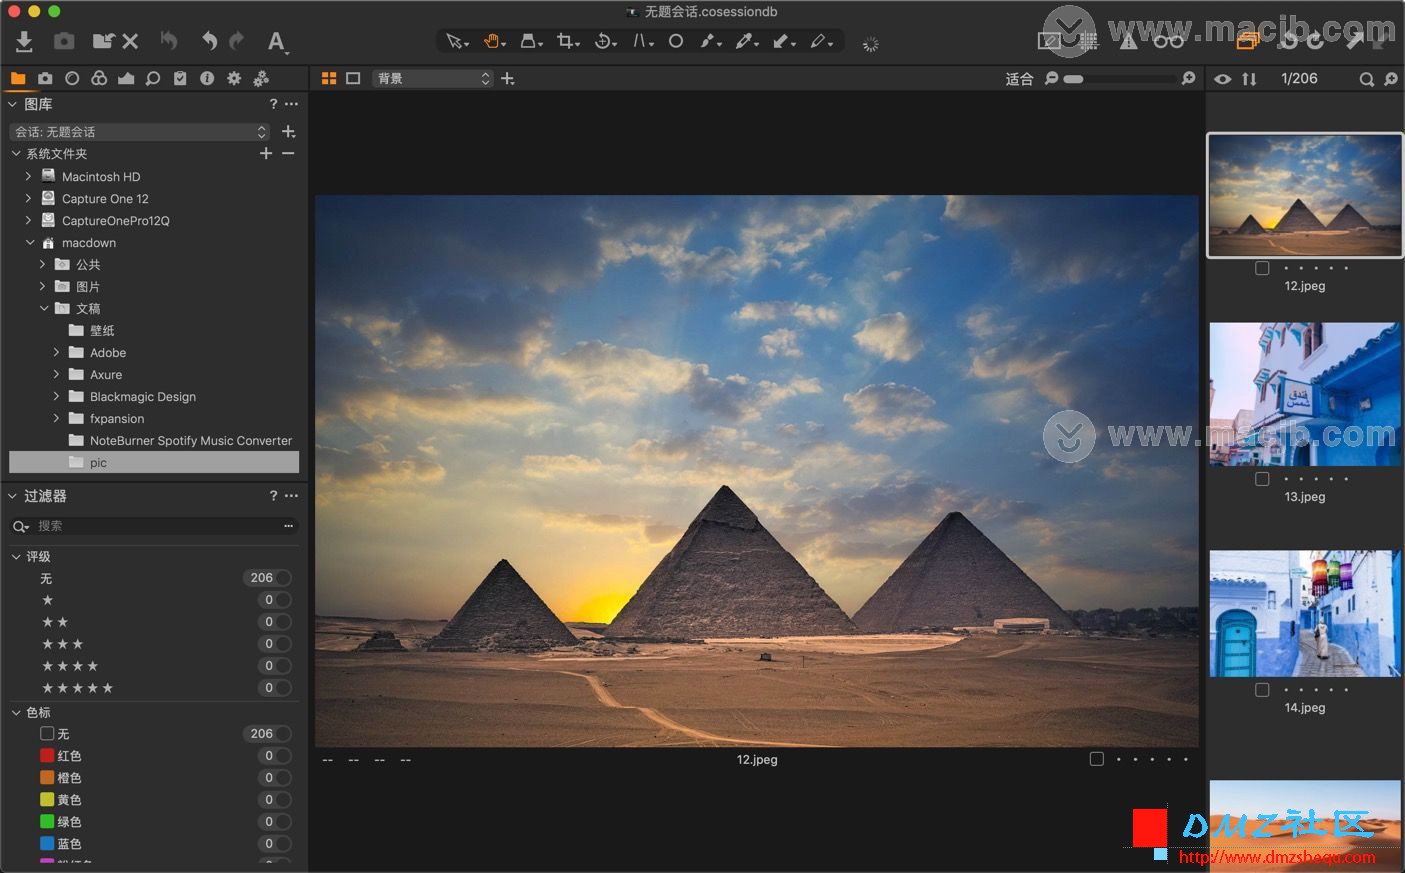Viewport: 1405px width, 873px height.
Task: Click the move-to-folder icon in toolbar
Action: [103, 41]
